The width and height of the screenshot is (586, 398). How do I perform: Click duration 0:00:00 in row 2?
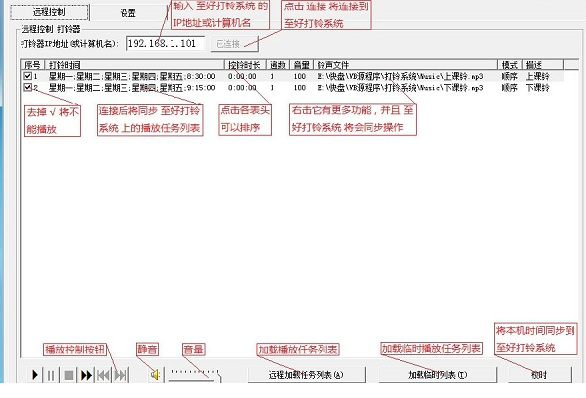(242, 88)
